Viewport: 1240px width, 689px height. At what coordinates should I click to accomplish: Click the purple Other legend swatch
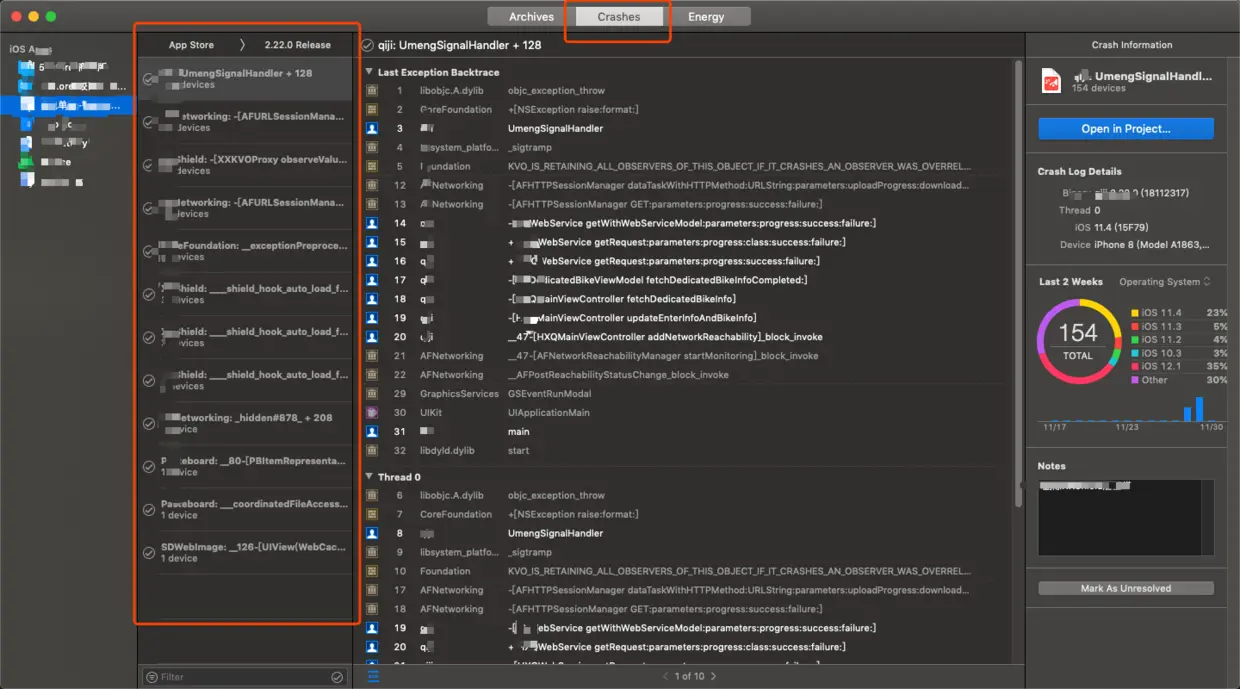[1135, 380]
